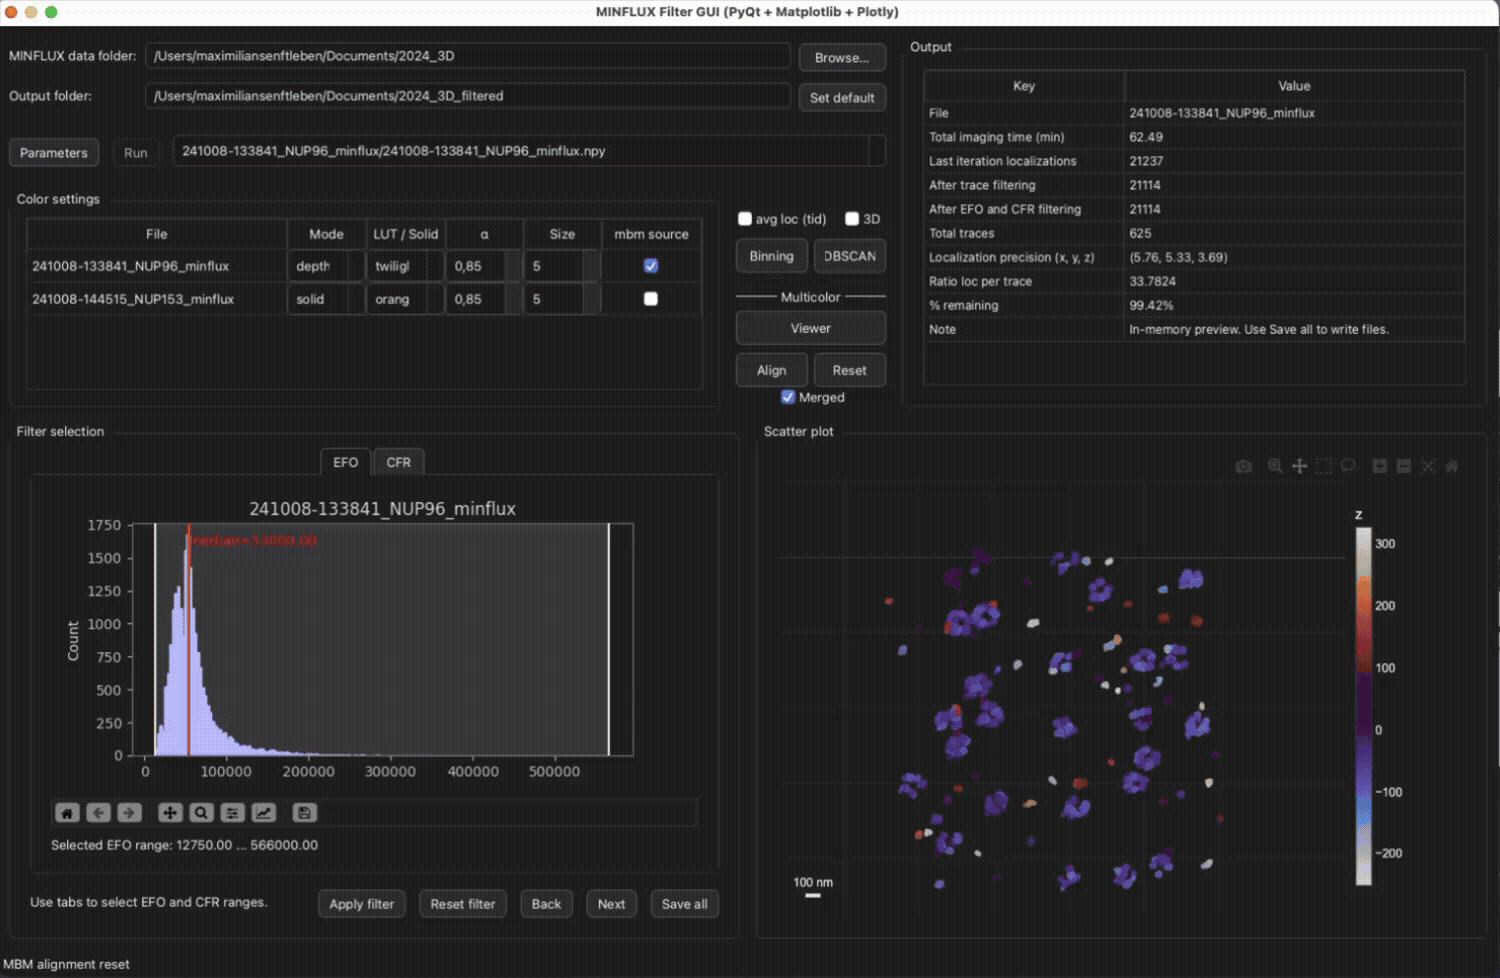Open the multicolor Viewer
This screenshot has width=1500, height=978.
811,328
